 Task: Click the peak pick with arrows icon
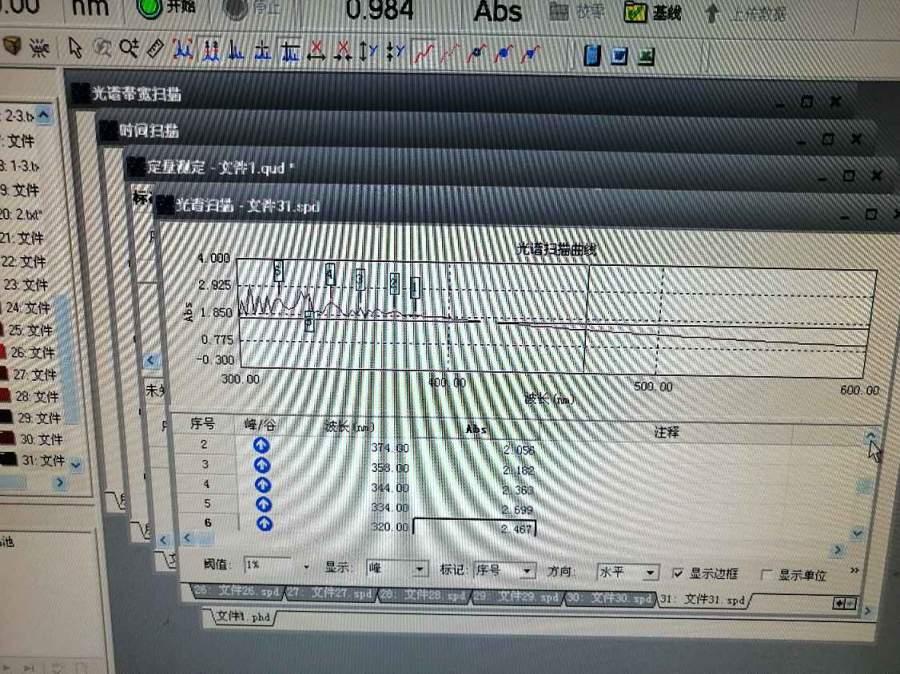(211, 51)
